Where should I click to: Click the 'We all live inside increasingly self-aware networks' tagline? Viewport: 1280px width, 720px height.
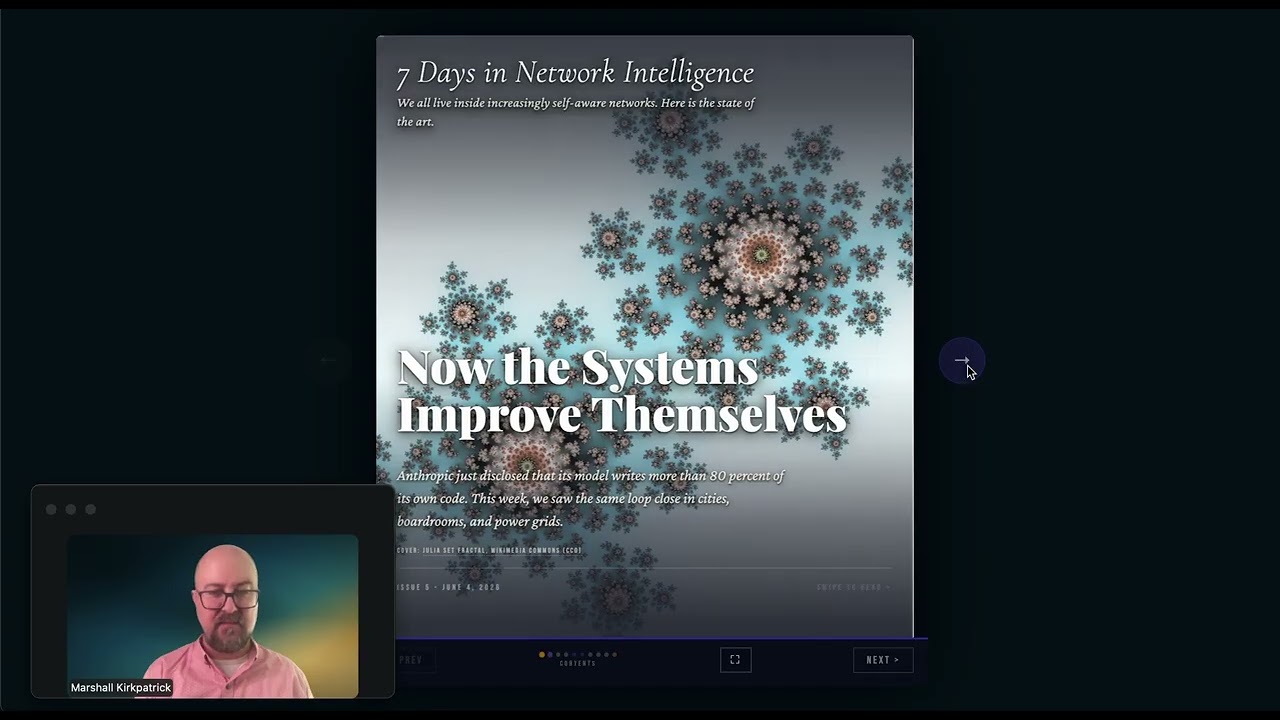coord(576,112)
